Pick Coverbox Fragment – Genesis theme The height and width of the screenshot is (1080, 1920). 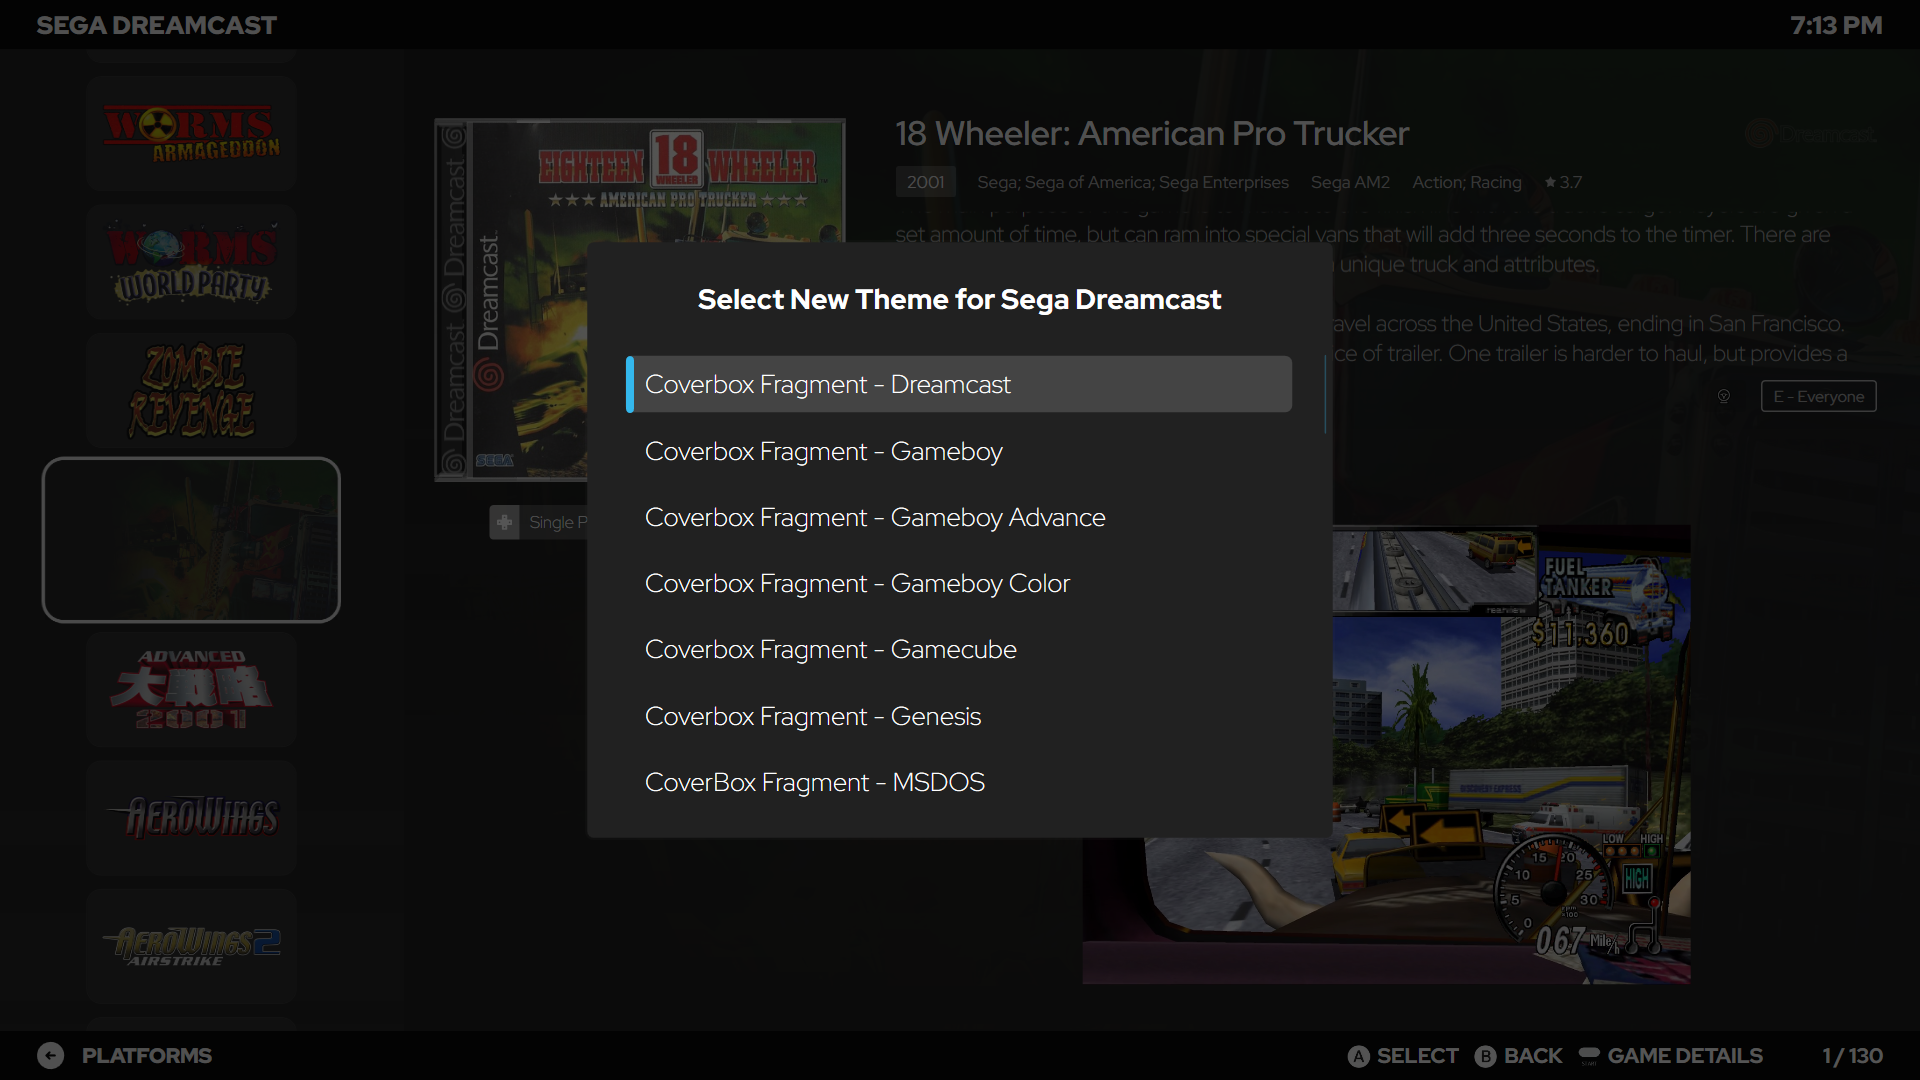click(x=959, y=716)
